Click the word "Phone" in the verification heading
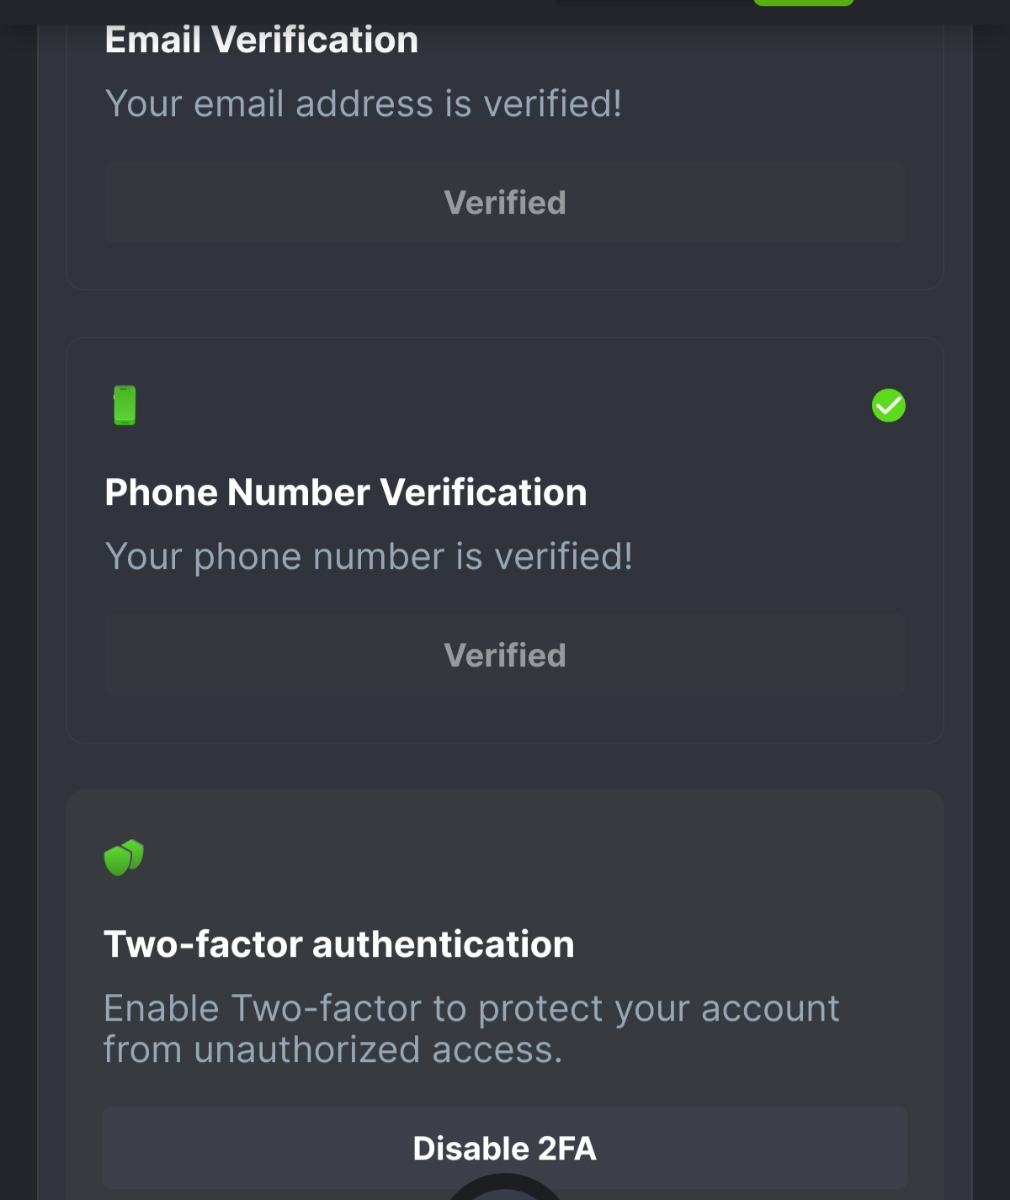This screenshot has width=1010, height=1200. click(x=160, y=493)
